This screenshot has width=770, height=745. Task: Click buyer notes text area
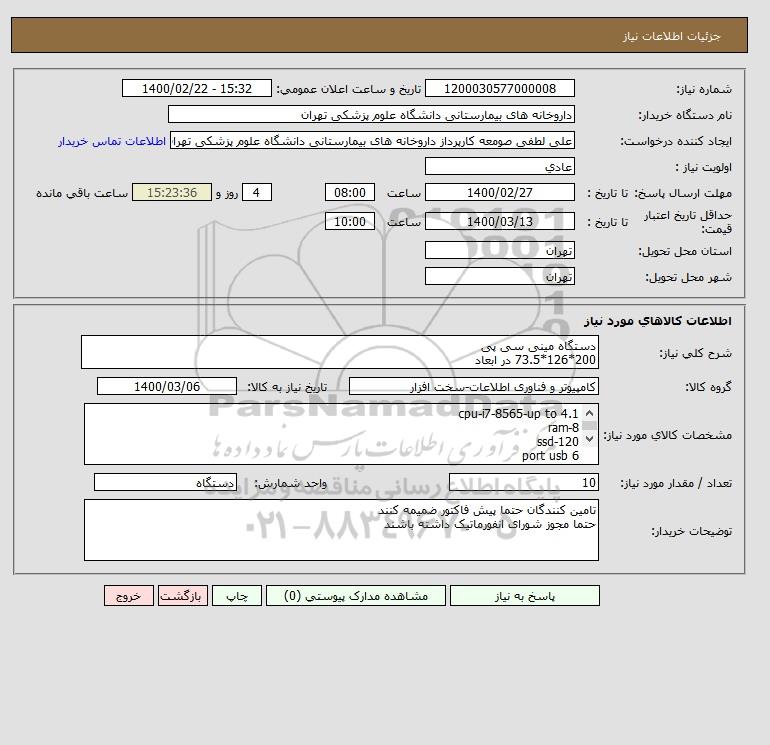pos(341,530)
